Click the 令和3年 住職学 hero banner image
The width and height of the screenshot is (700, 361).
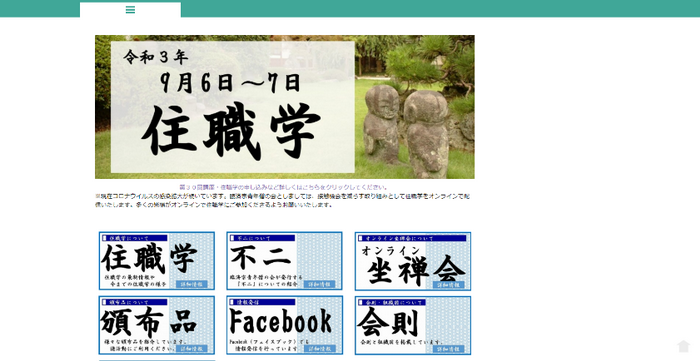pos(285,107)
